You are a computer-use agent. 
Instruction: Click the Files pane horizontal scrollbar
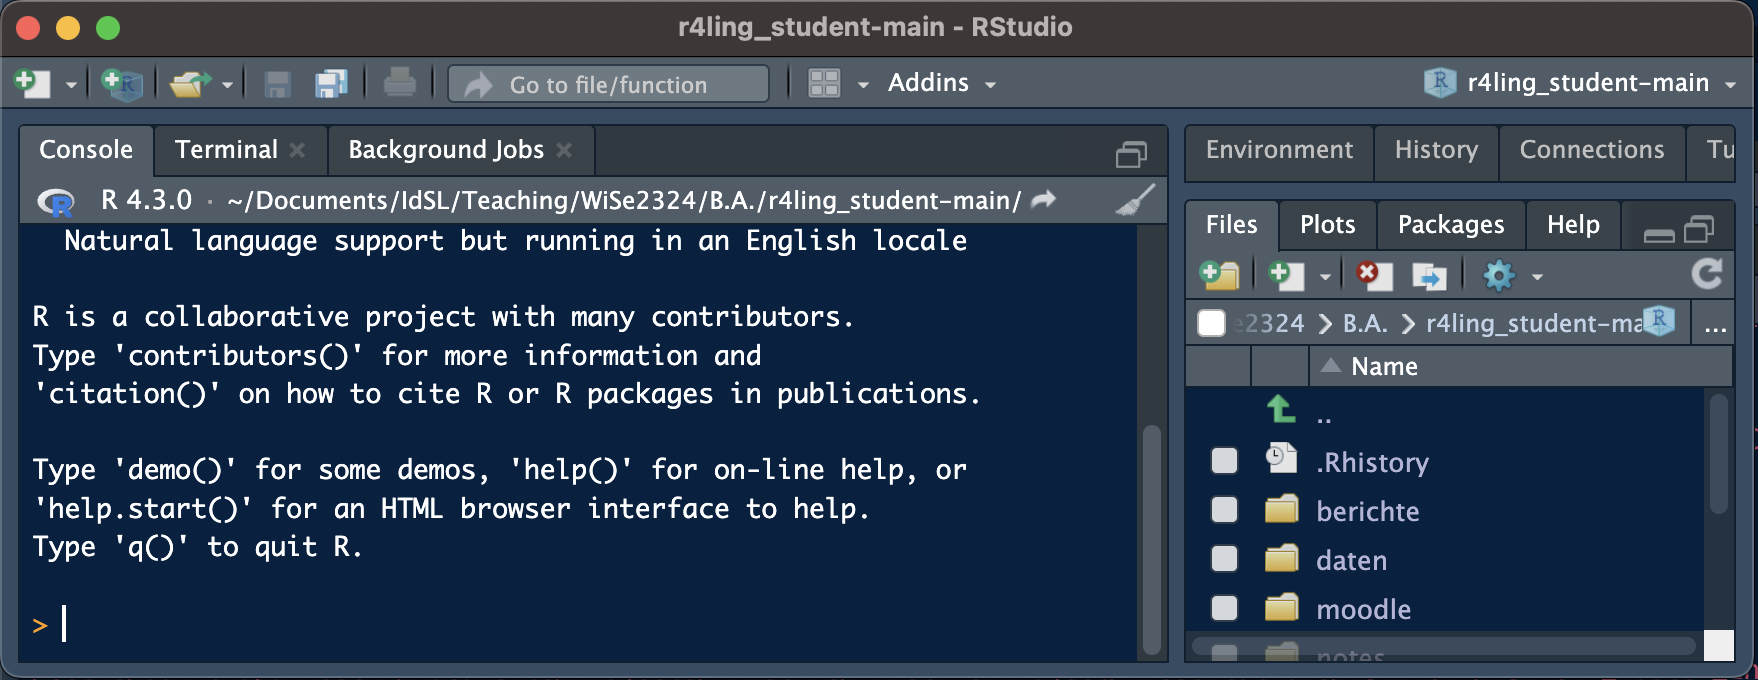click(x=1444, y=646)
